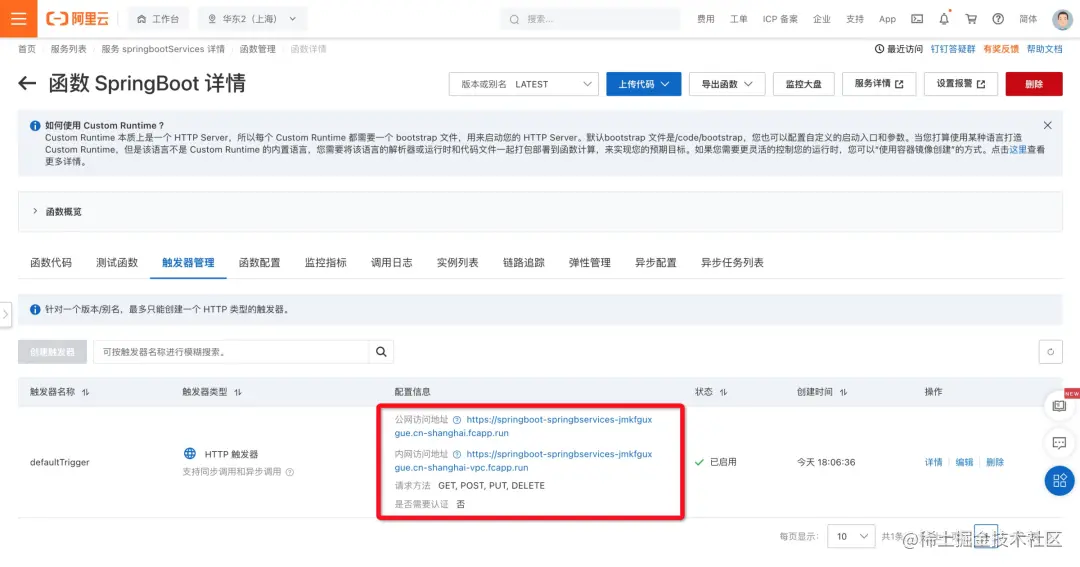Screen dimensions: 1080x567
Task: Go to 函数管理 breadcrumb
Action: coord(258,49)
